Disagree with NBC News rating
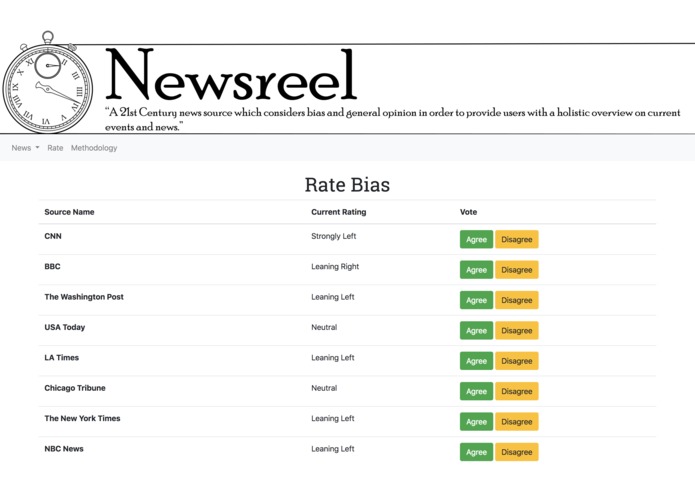 click(517, 452)
